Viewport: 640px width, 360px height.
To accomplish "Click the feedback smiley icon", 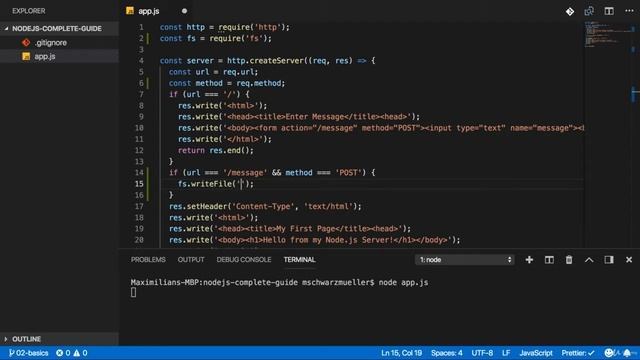I will point(609,353).
